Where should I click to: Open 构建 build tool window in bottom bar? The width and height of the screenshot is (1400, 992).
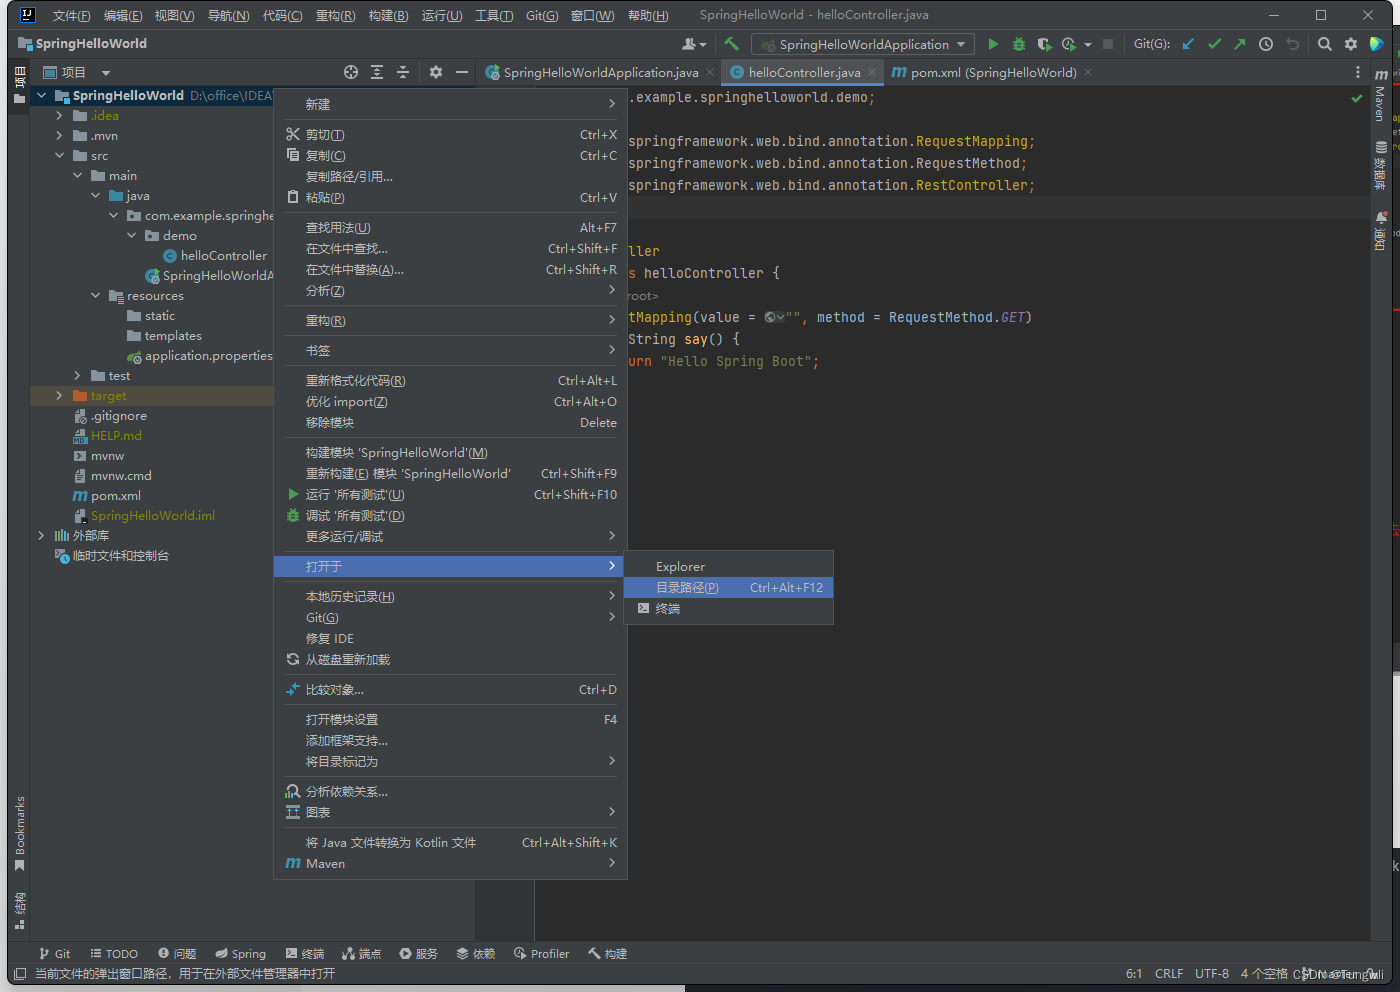click(607, 954)
